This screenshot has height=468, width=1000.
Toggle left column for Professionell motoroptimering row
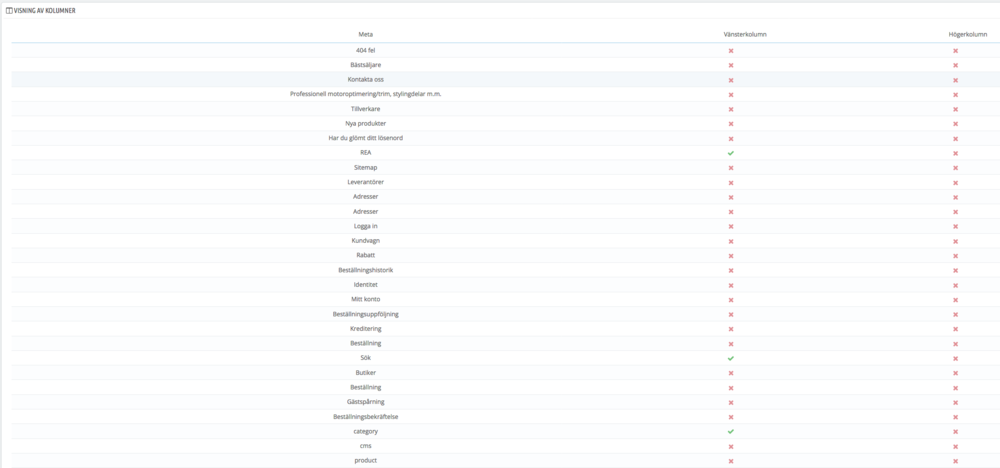tap(731, 95)
